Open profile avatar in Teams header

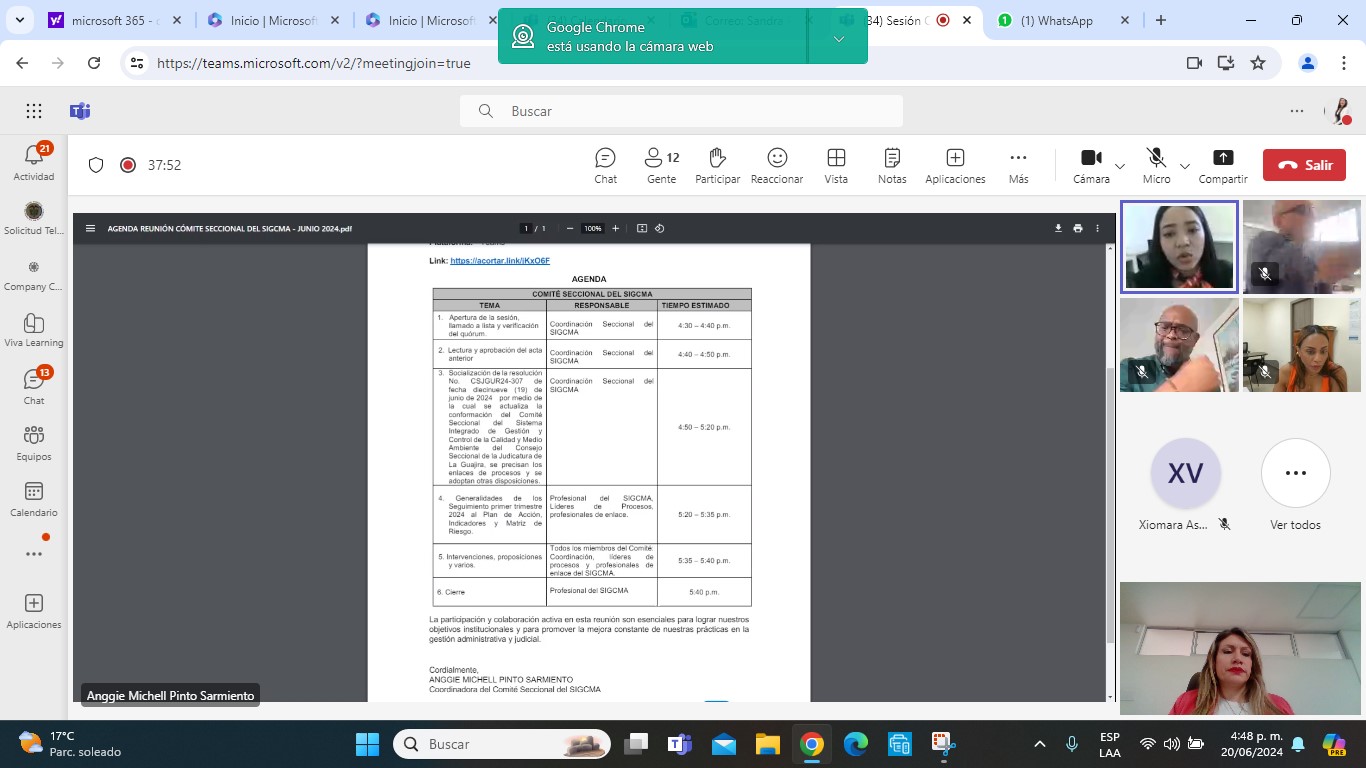(x=1339, y=111)
